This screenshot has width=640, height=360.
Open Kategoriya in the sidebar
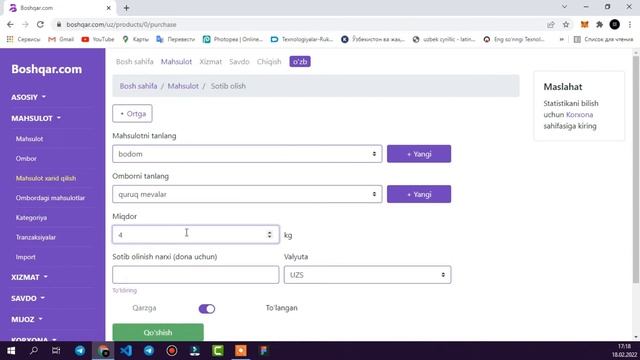tap(31, 218)
